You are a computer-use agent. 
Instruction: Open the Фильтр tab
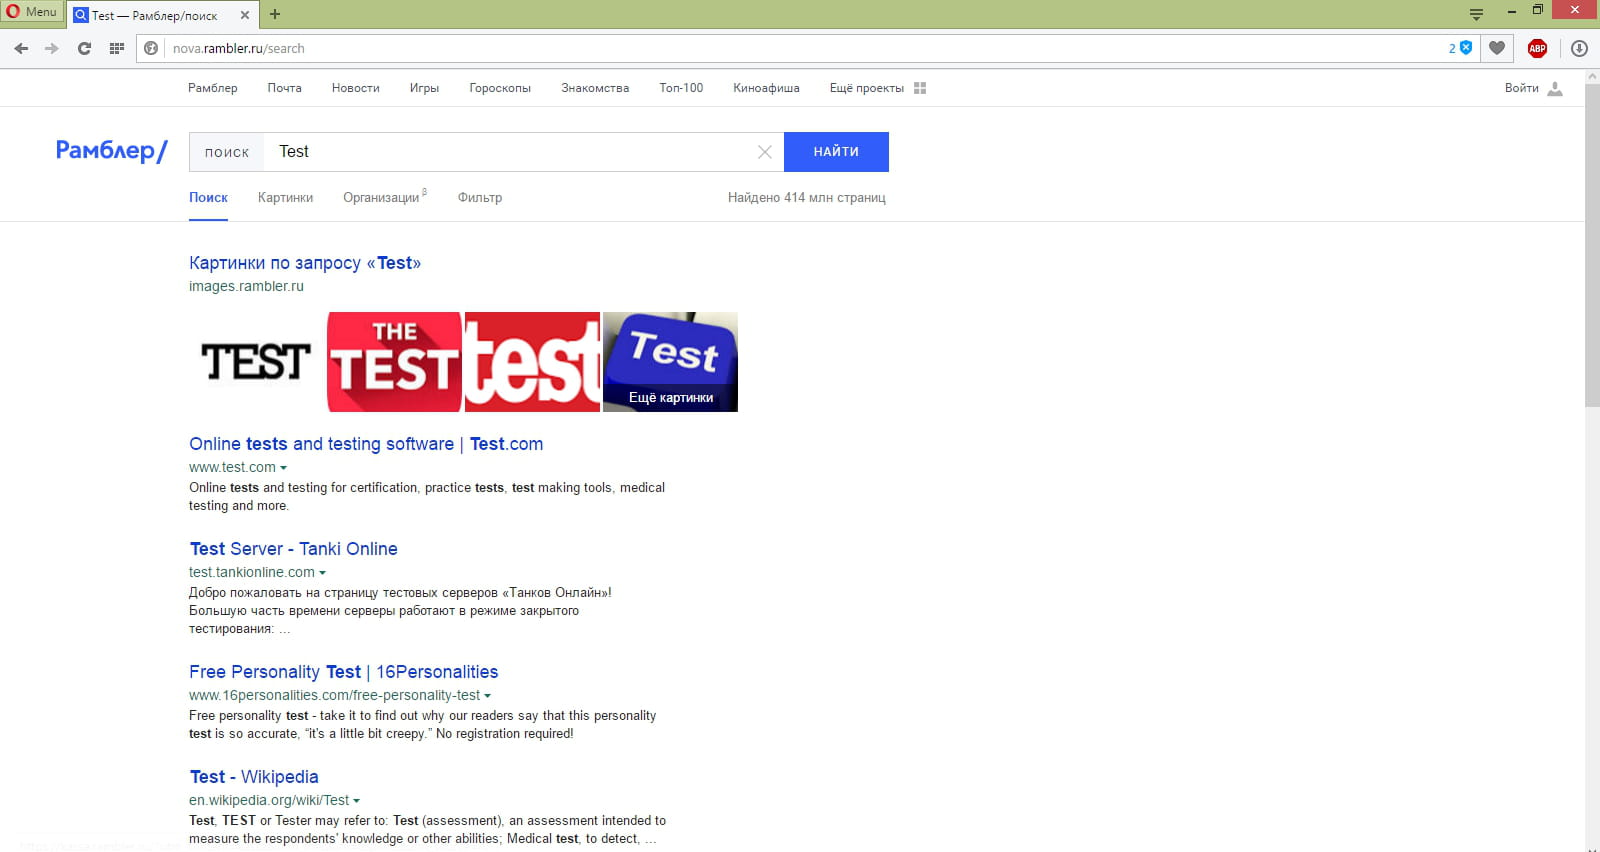[480, 198]
